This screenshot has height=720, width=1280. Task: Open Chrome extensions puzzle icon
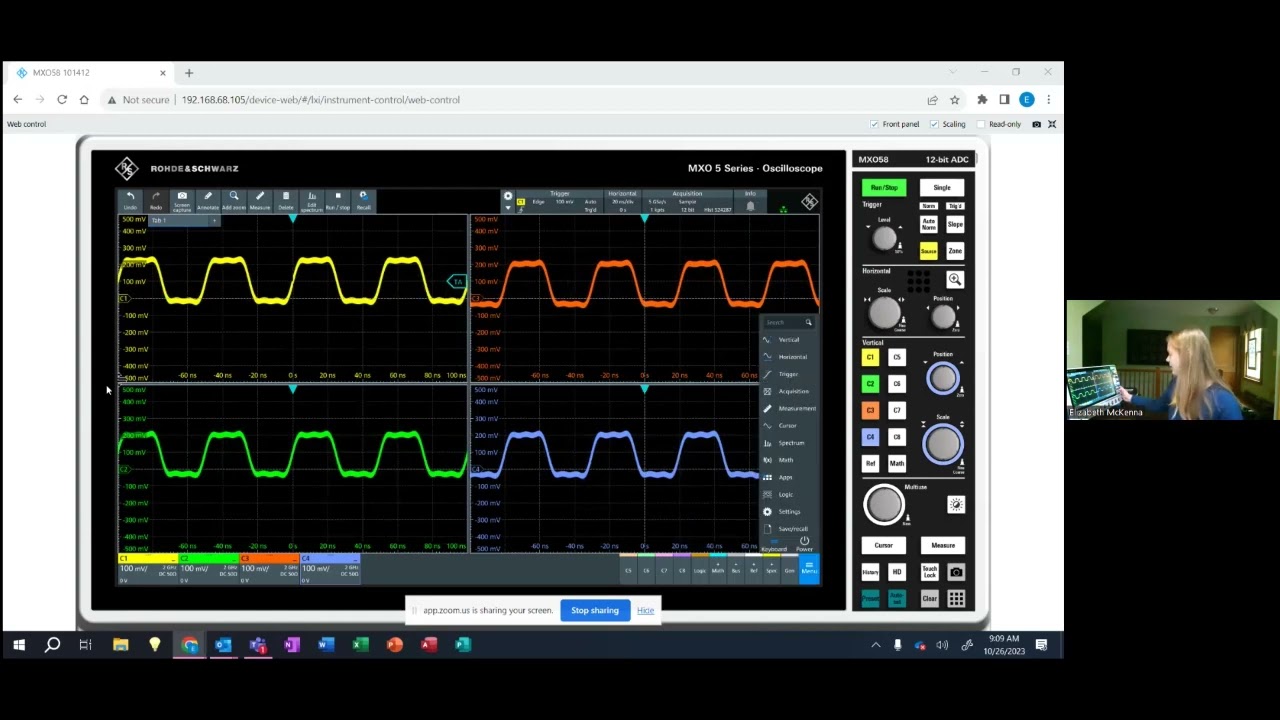tap(982, 100)
